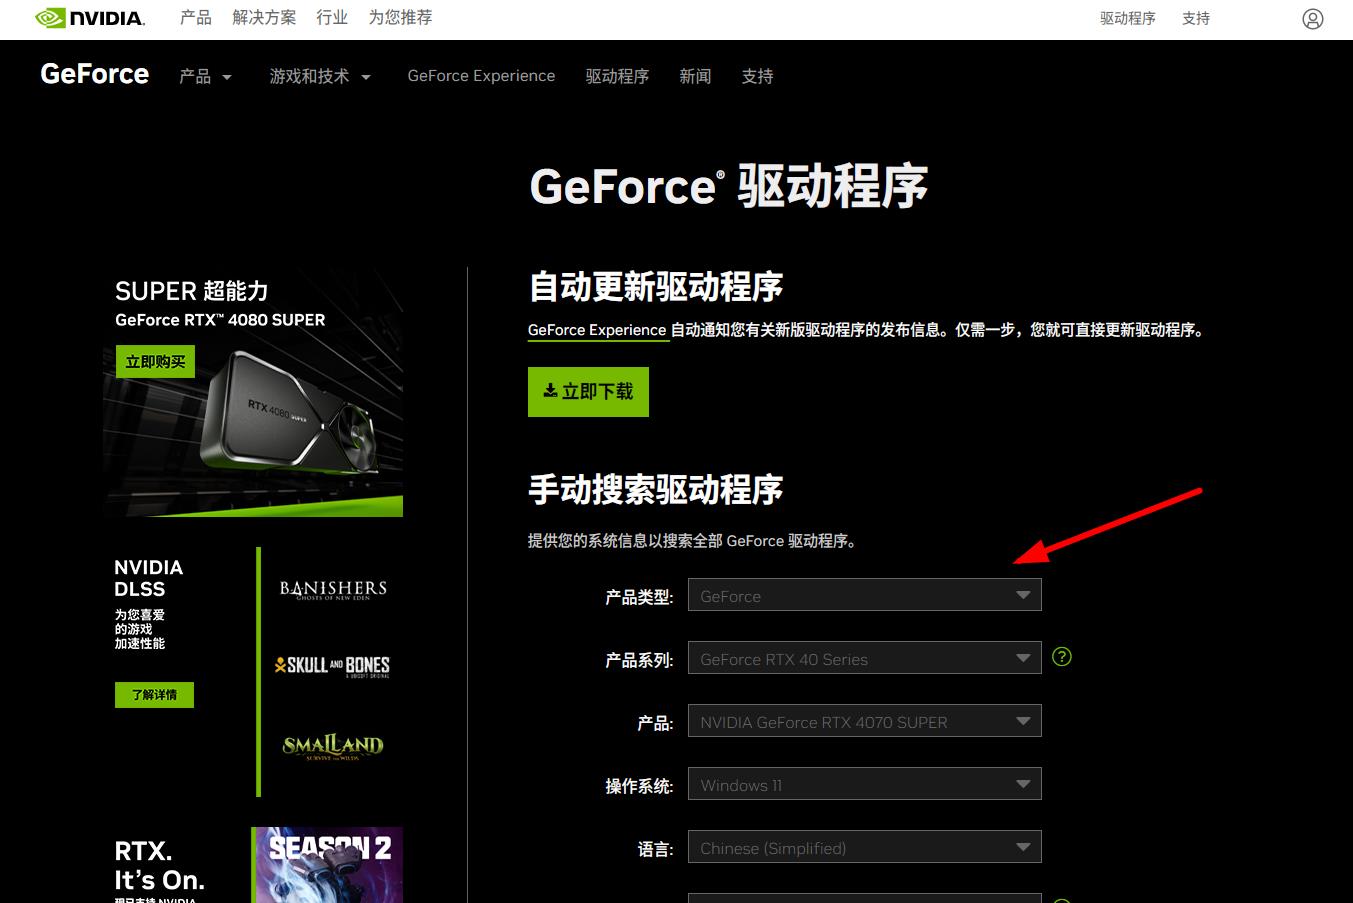Expand the 游戏和技术 dropdown menu
The width and height of the screenshot is (1353, 903).
(x=320, y=76)
